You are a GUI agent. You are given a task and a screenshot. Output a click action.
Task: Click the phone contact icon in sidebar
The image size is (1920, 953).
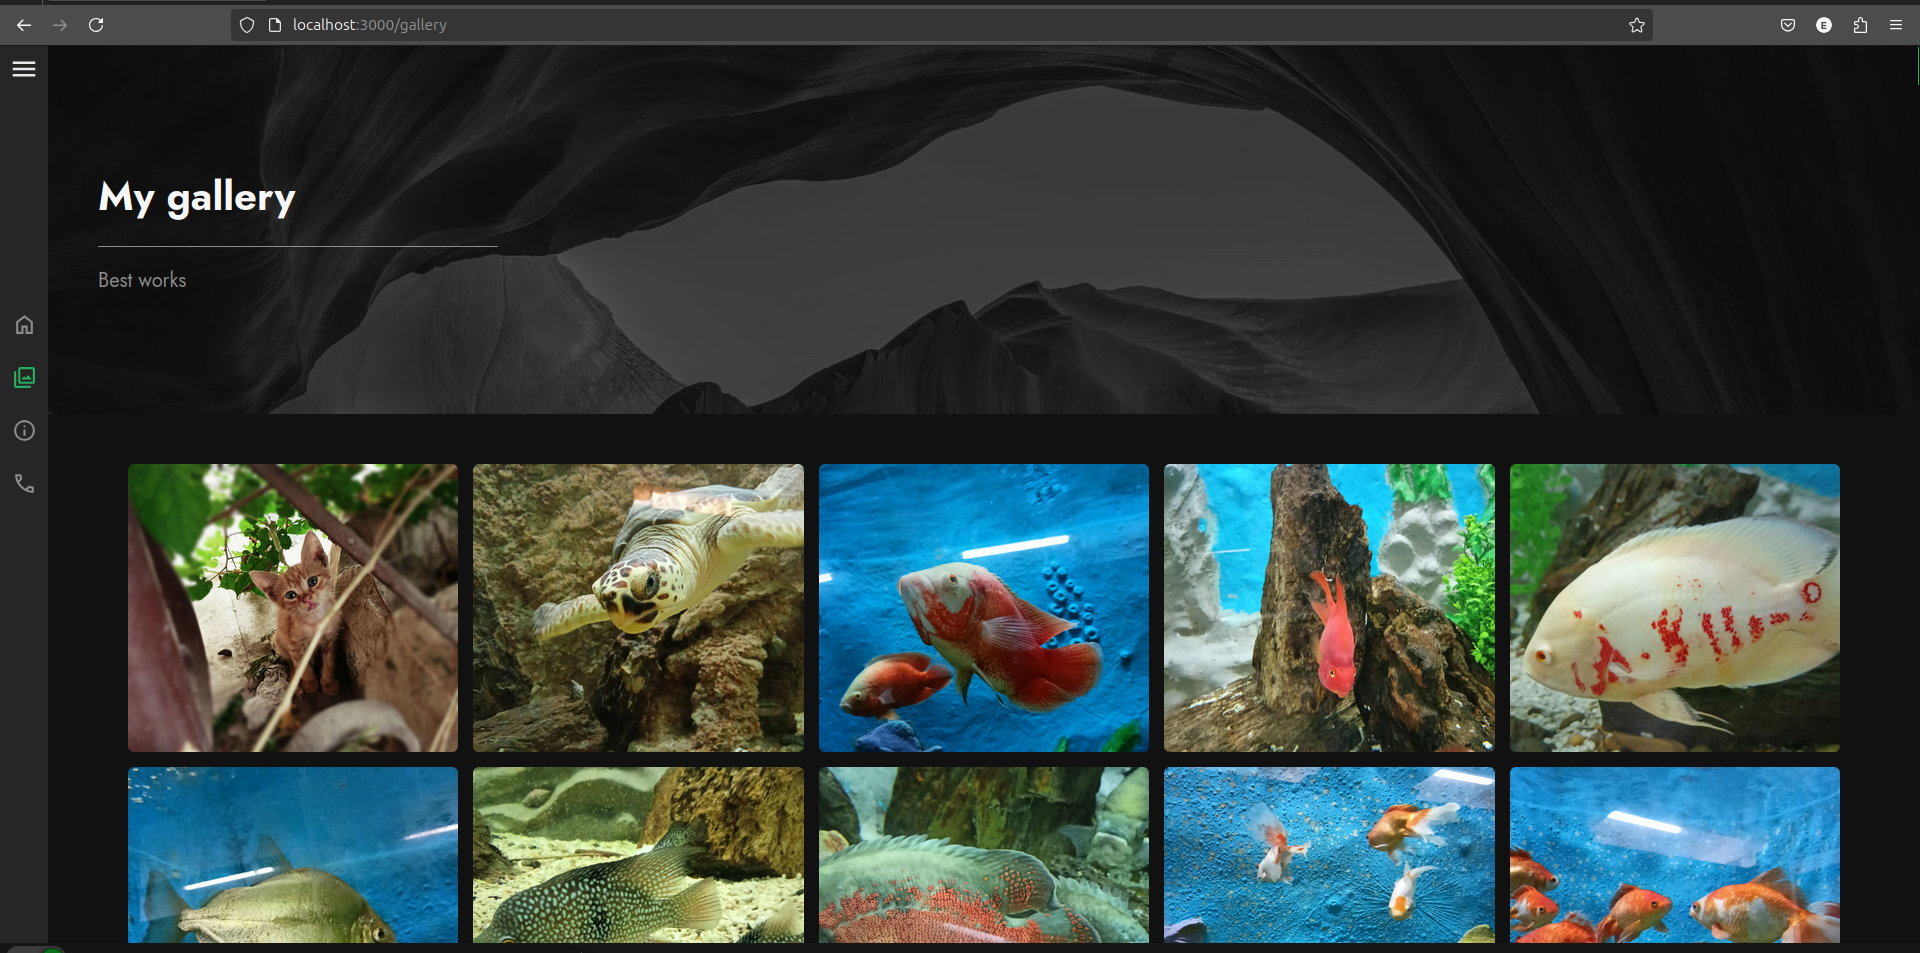pyautogui.click(x=23, y=483)
